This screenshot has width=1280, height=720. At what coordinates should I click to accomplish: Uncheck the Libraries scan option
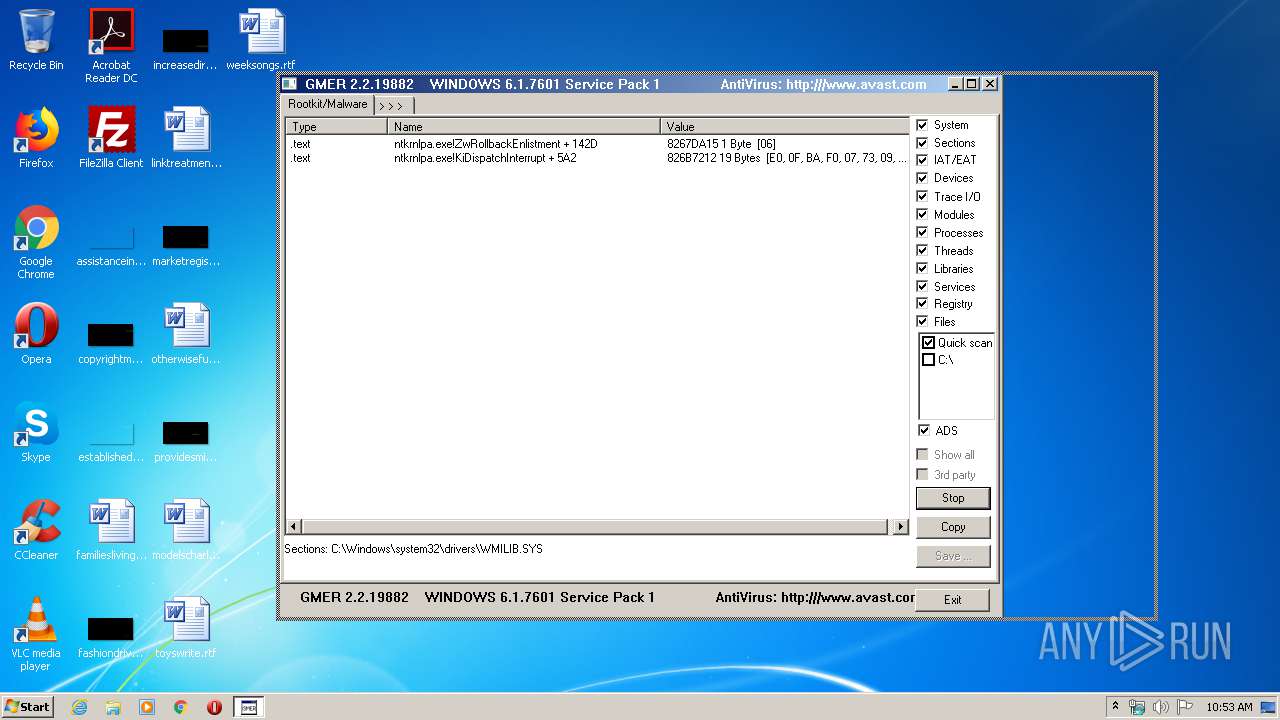(922, 269)
